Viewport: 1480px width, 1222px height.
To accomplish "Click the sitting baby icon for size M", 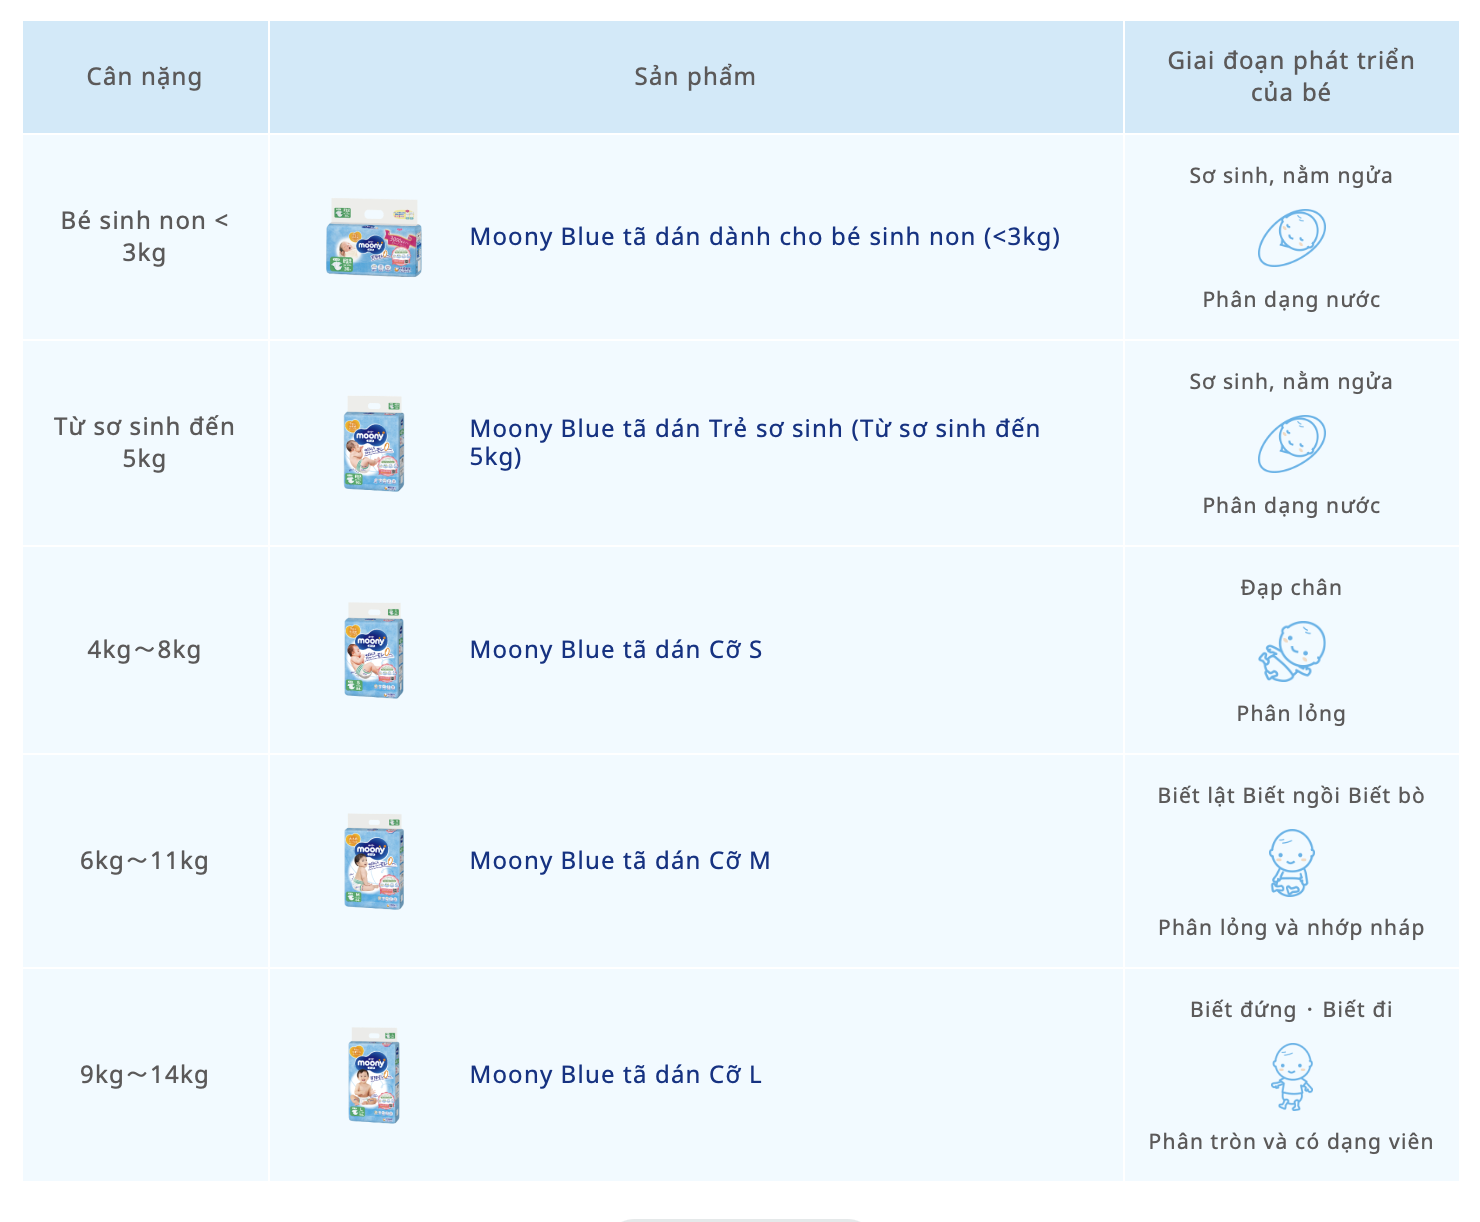I will [1291, 863].
